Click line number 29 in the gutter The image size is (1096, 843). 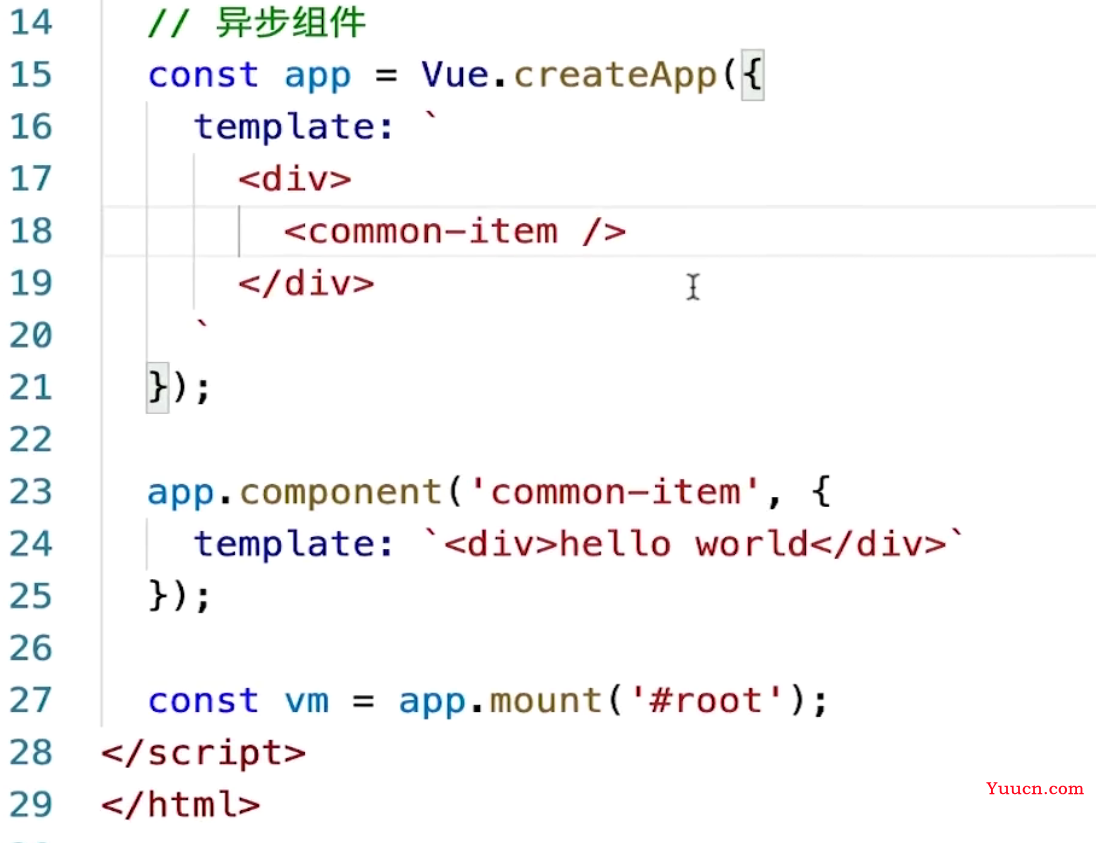[x=31, y=805]
